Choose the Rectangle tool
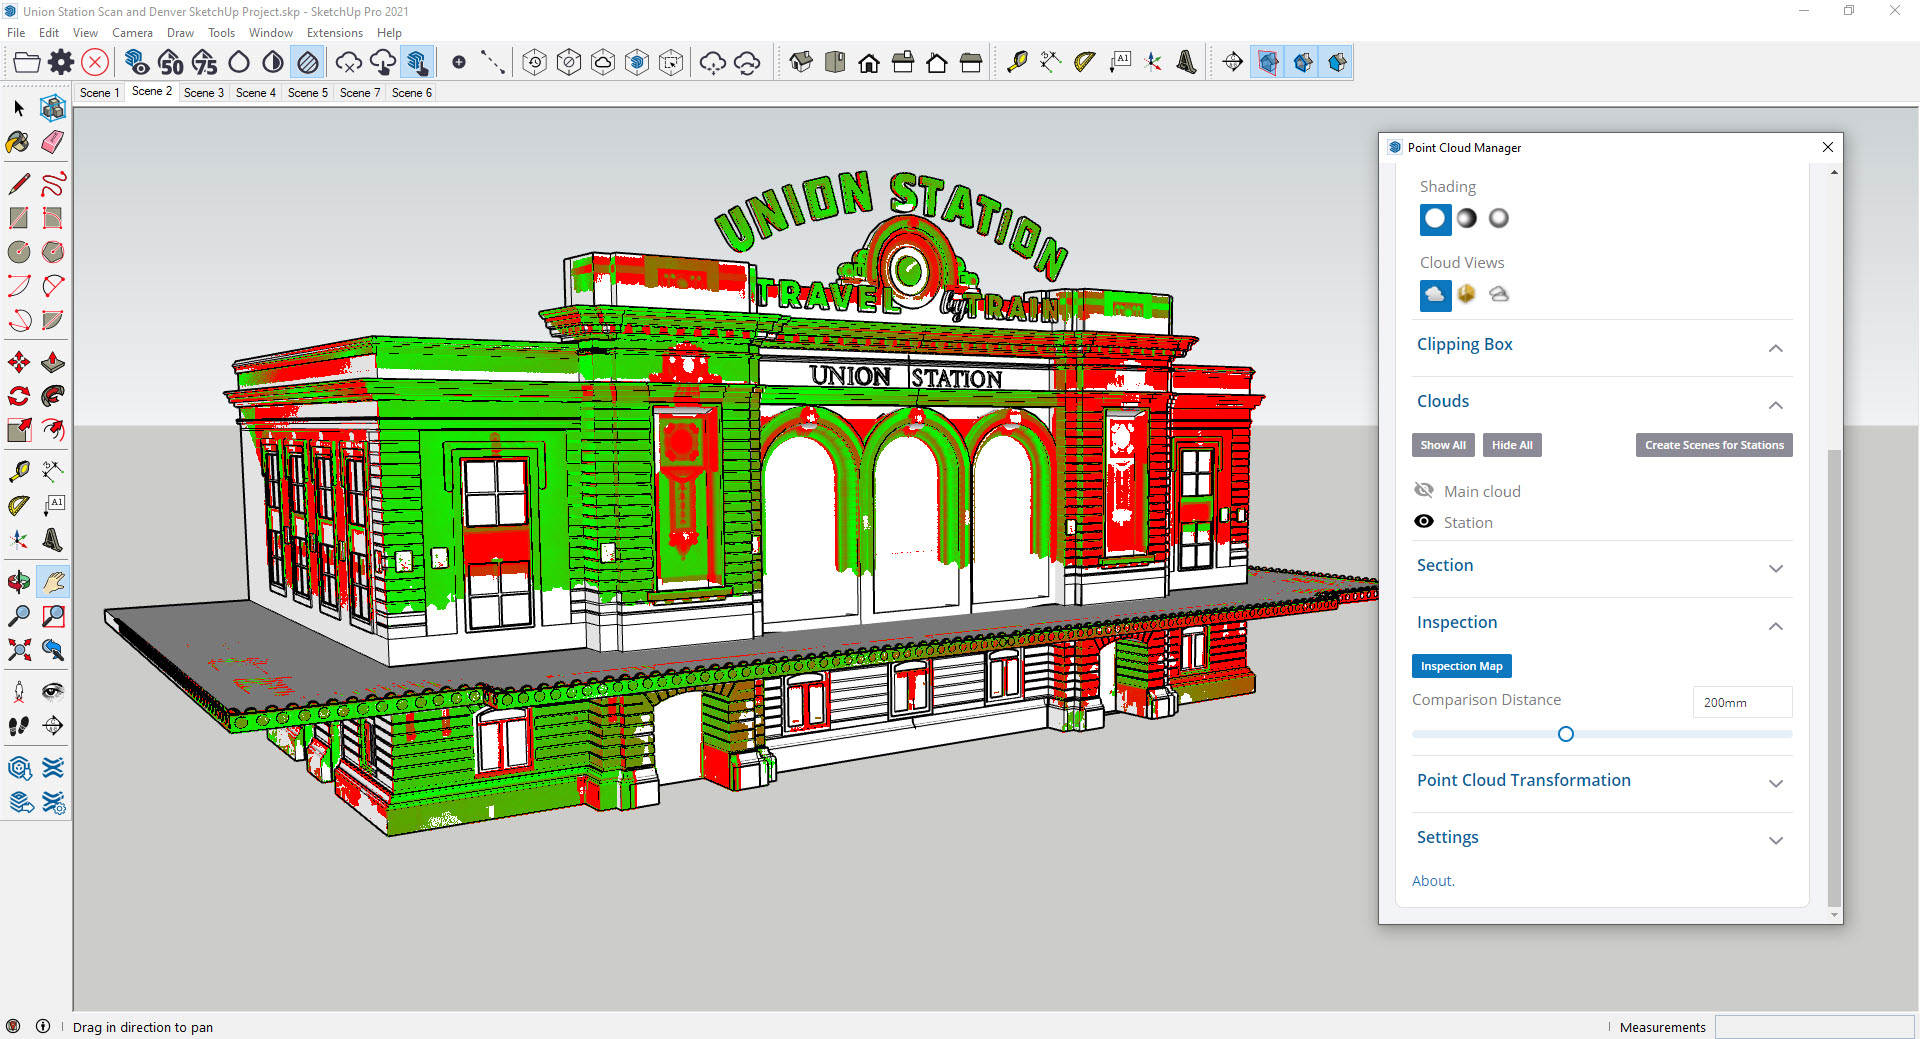 pos(19,218)
